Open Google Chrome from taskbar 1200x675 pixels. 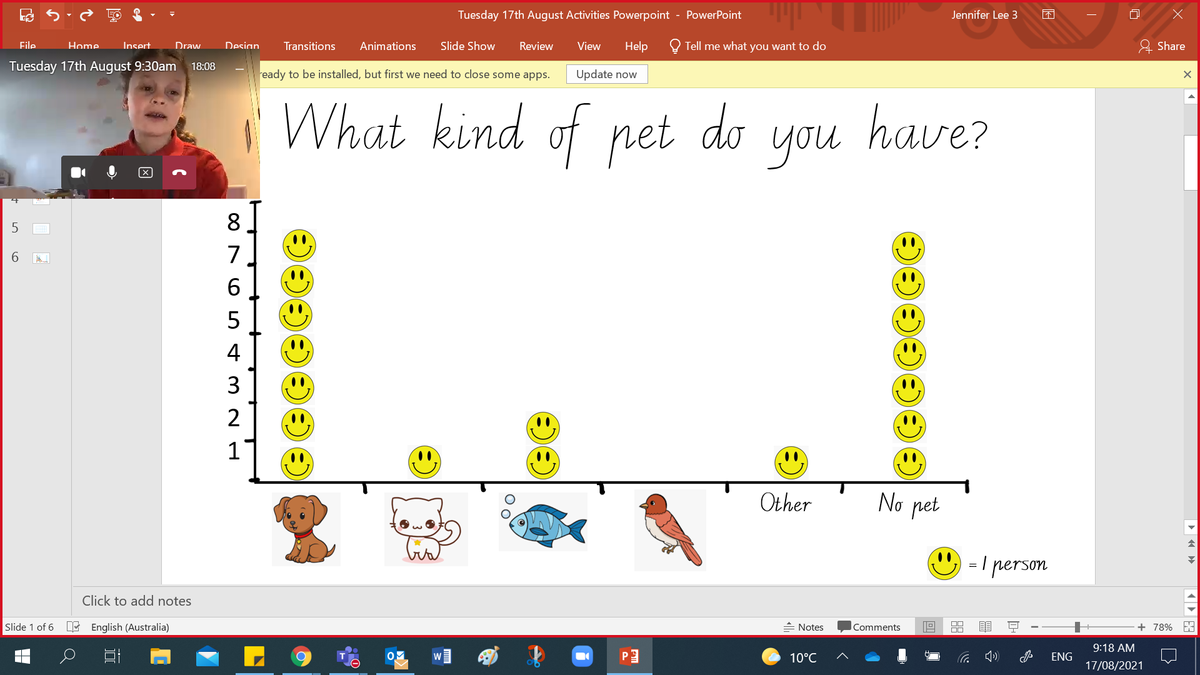300,656
